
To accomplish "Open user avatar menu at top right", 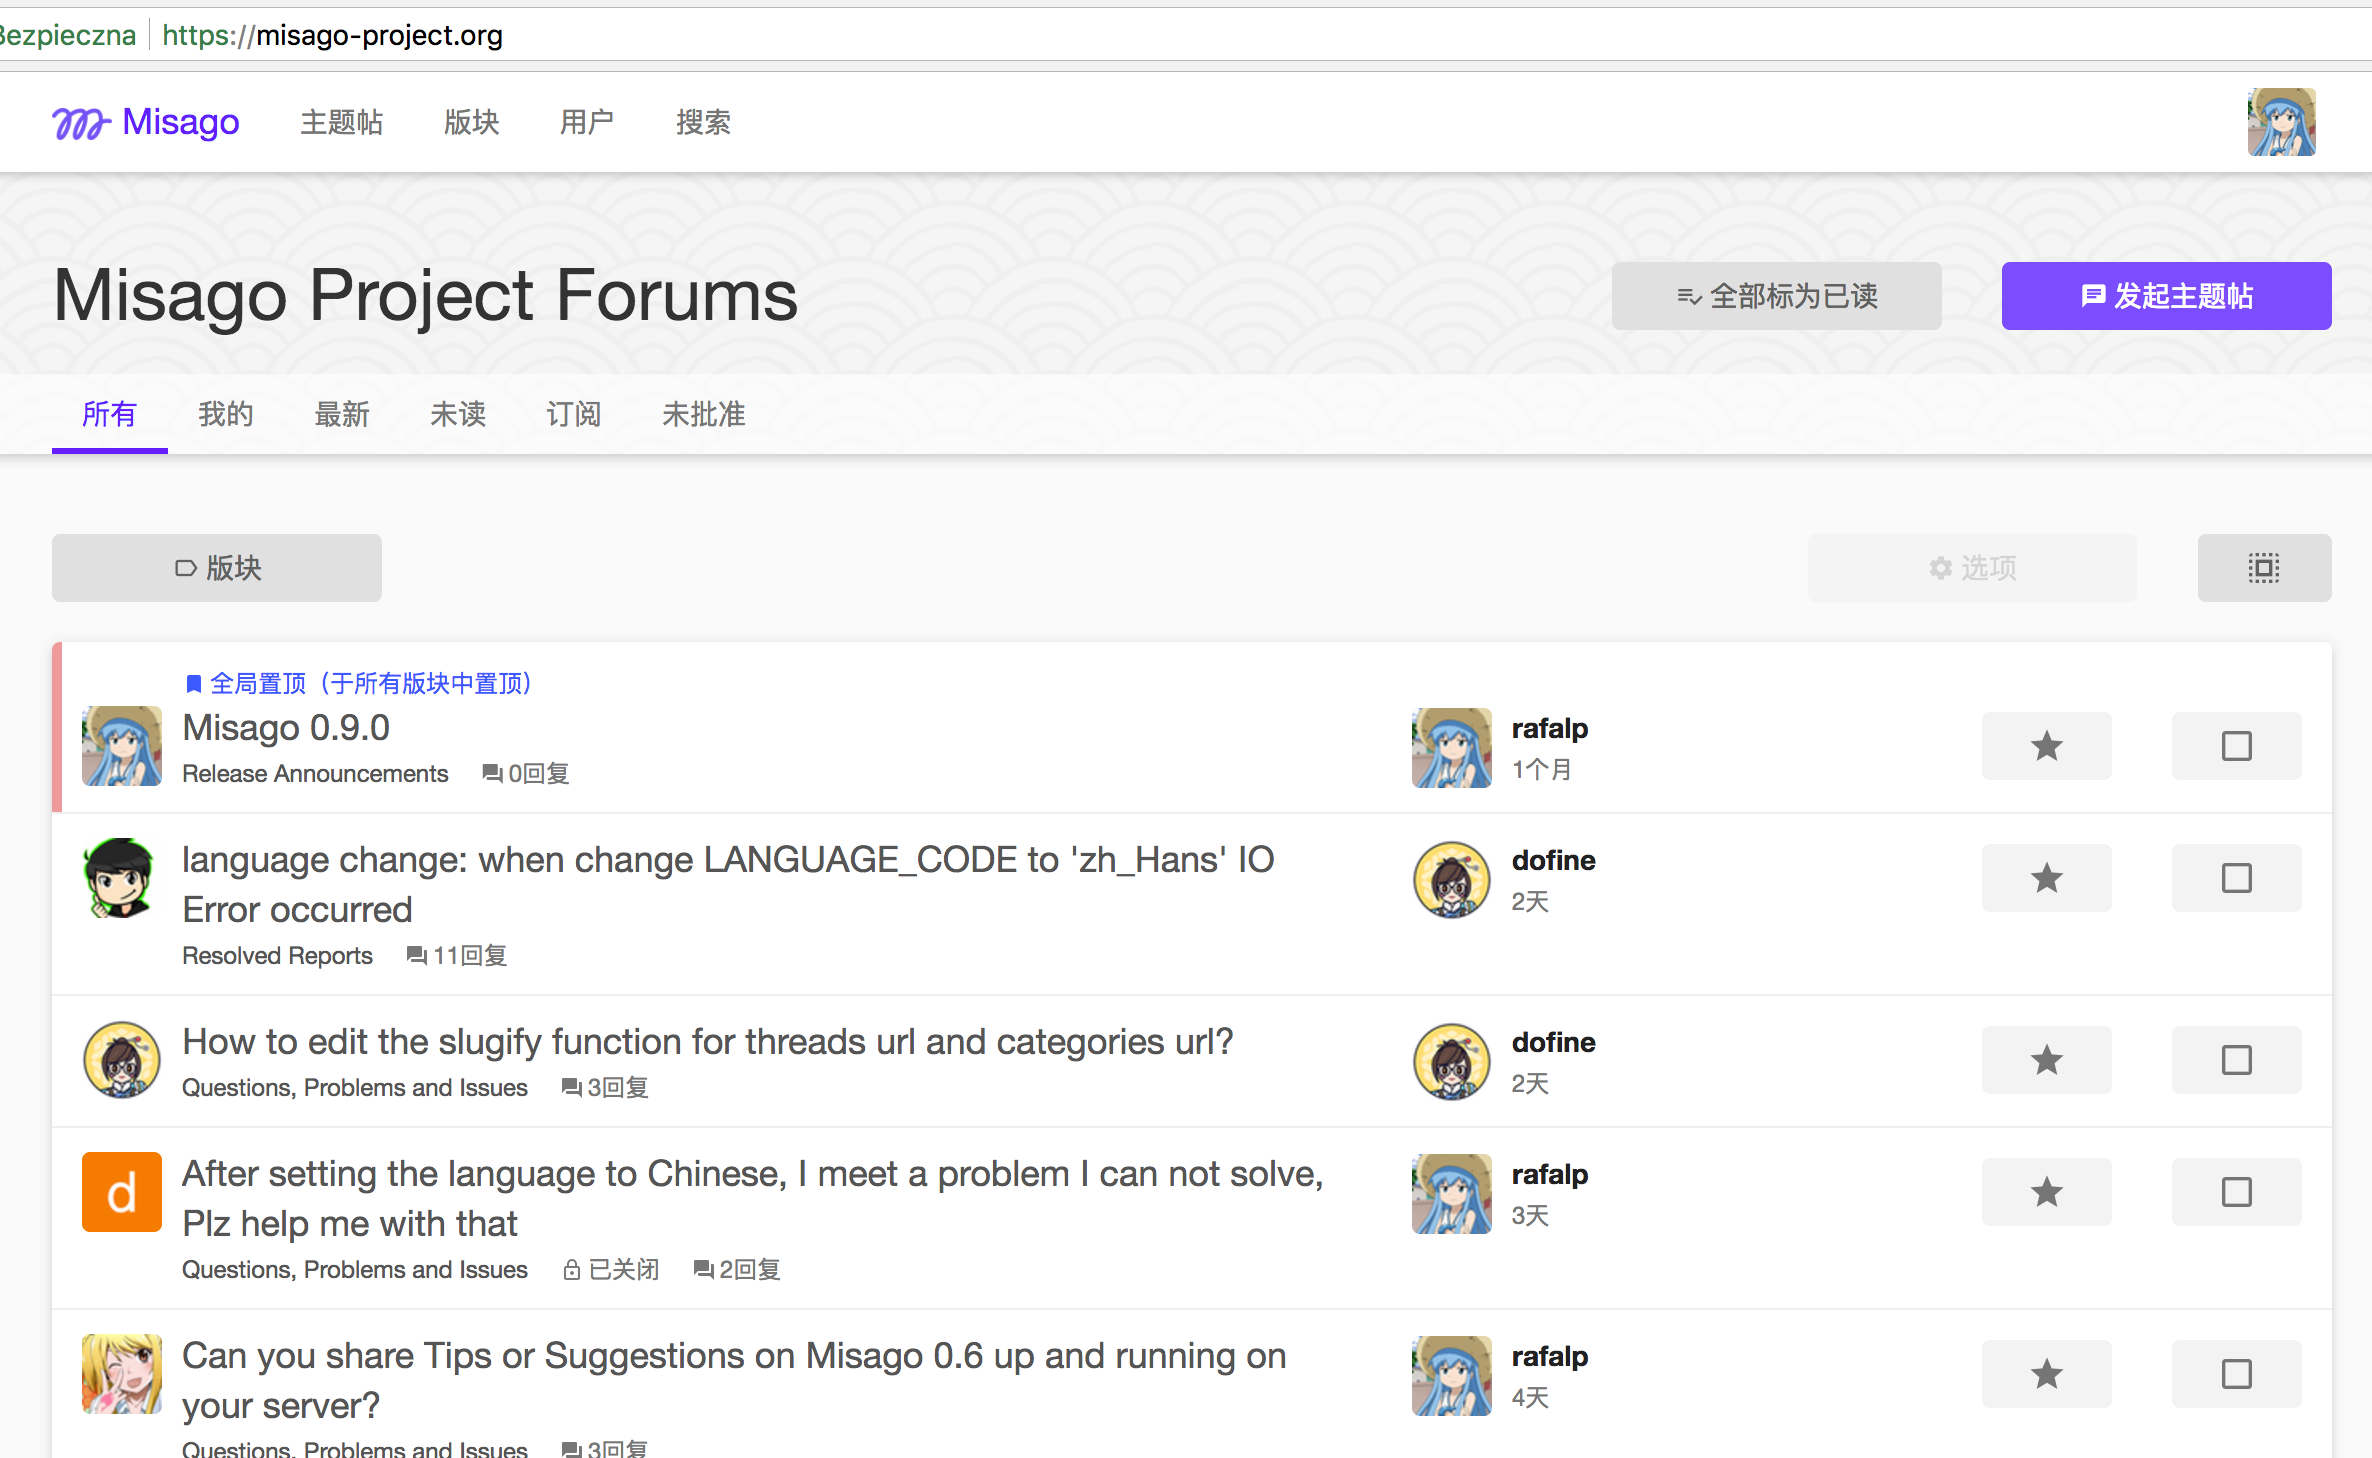I will coord(2281,122).
